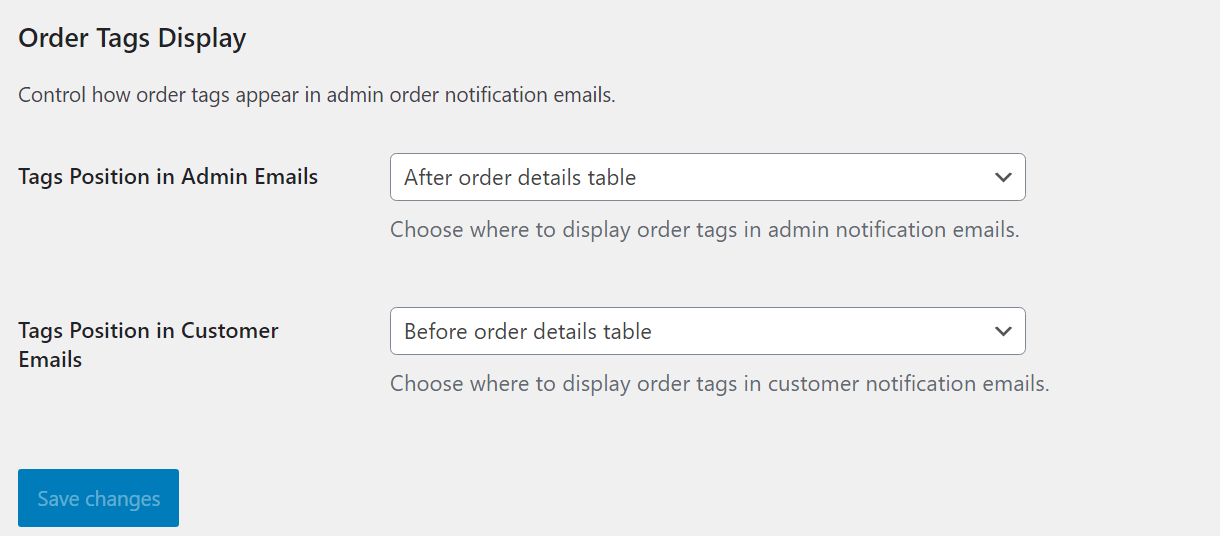1220x536 pixels.
Task: Expand the customer tags position select box
Action: [707, 331]
